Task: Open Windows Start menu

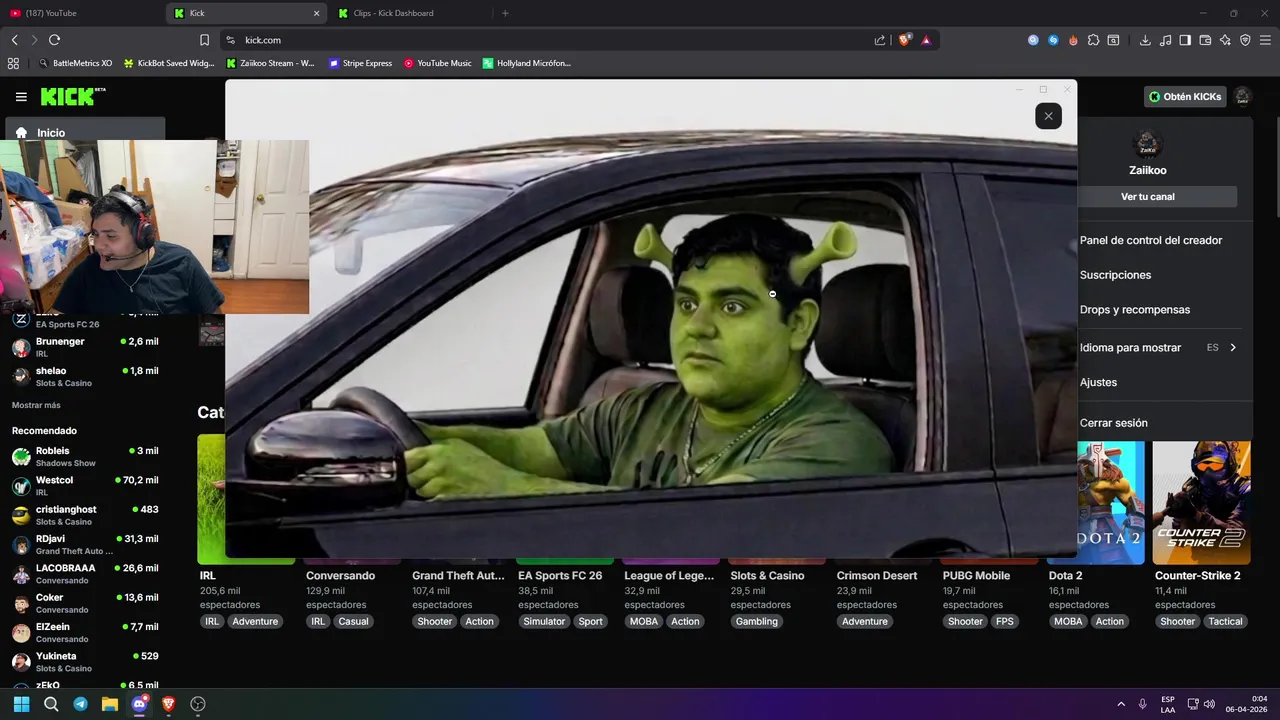Action: (x=21, y=704)
